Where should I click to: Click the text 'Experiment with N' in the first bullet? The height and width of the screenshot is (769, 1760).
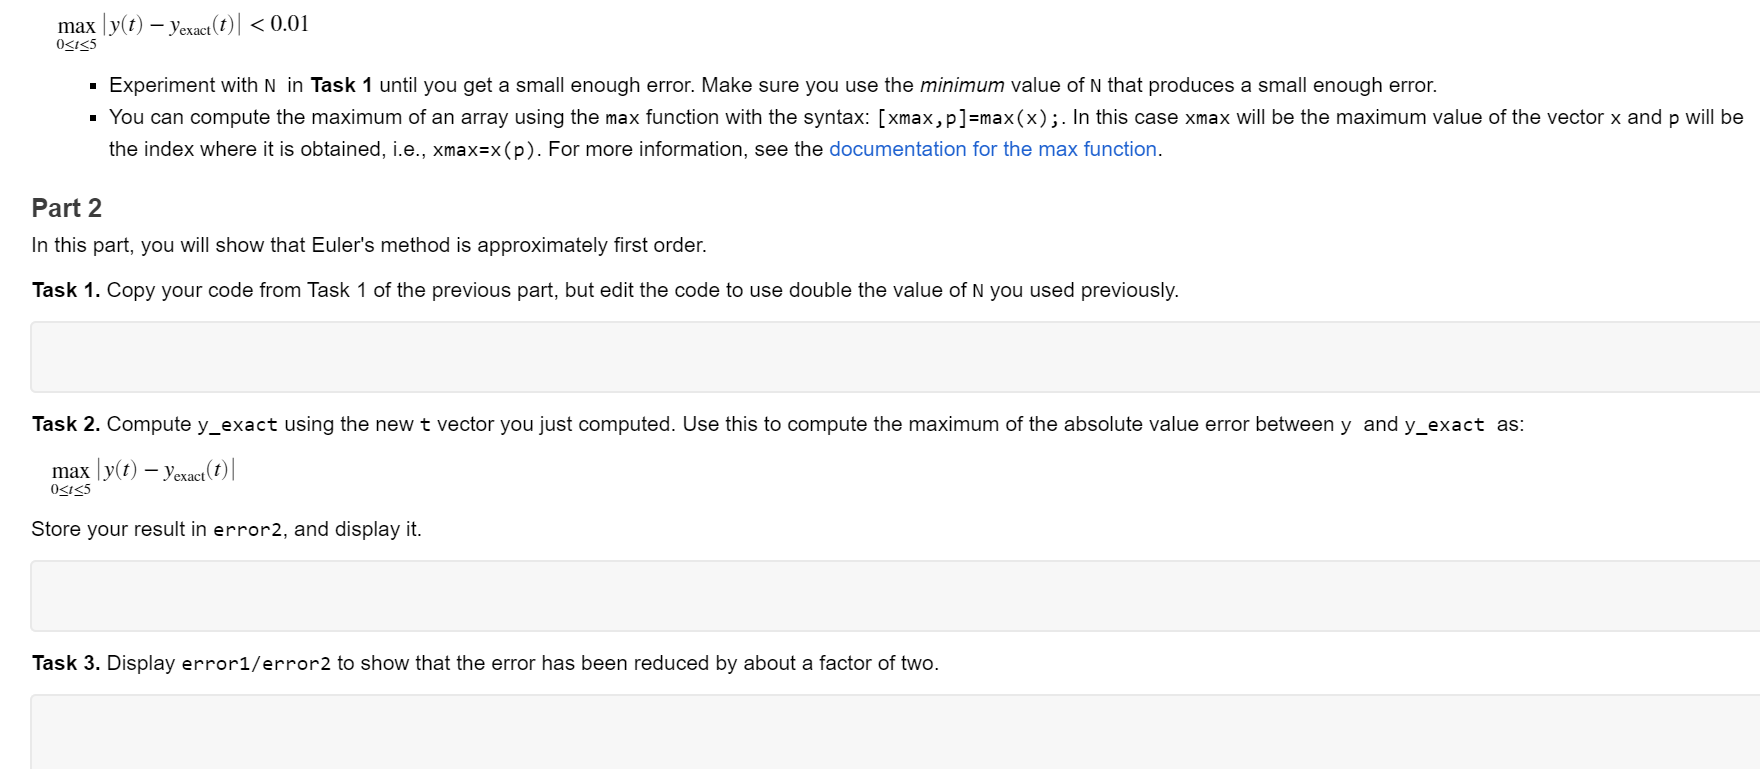[193, 85]
